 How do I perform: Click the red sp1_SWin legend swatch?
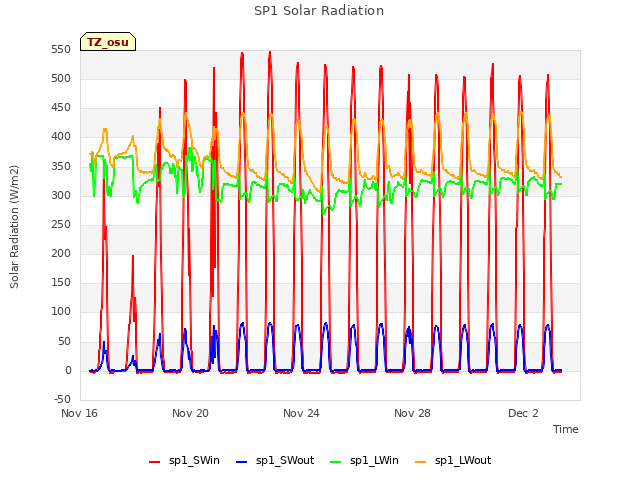coord(155,462)
